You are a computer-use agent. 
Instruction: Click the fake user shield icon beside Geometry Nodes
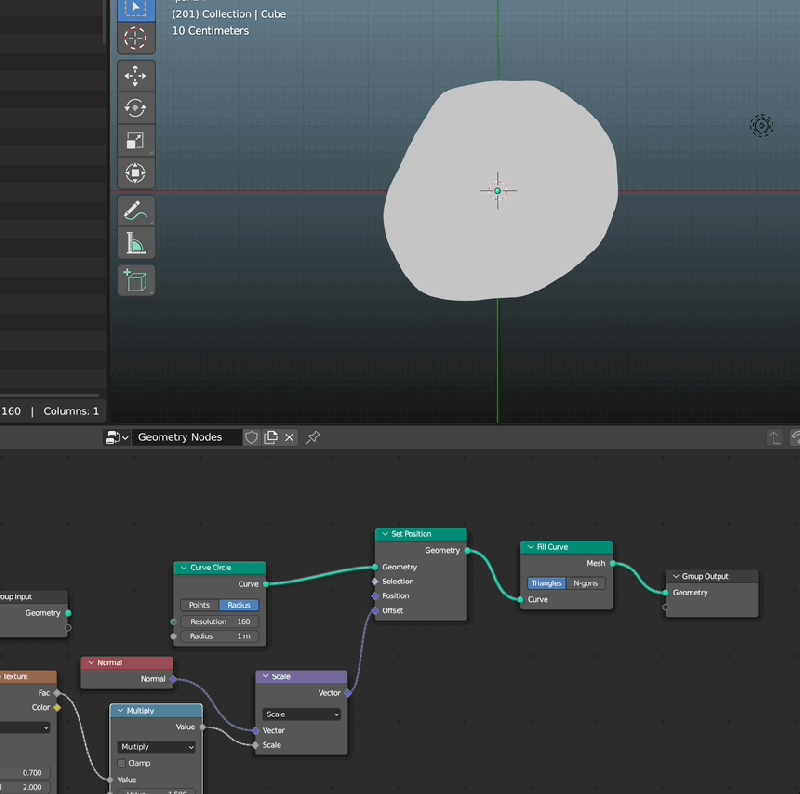251,437
